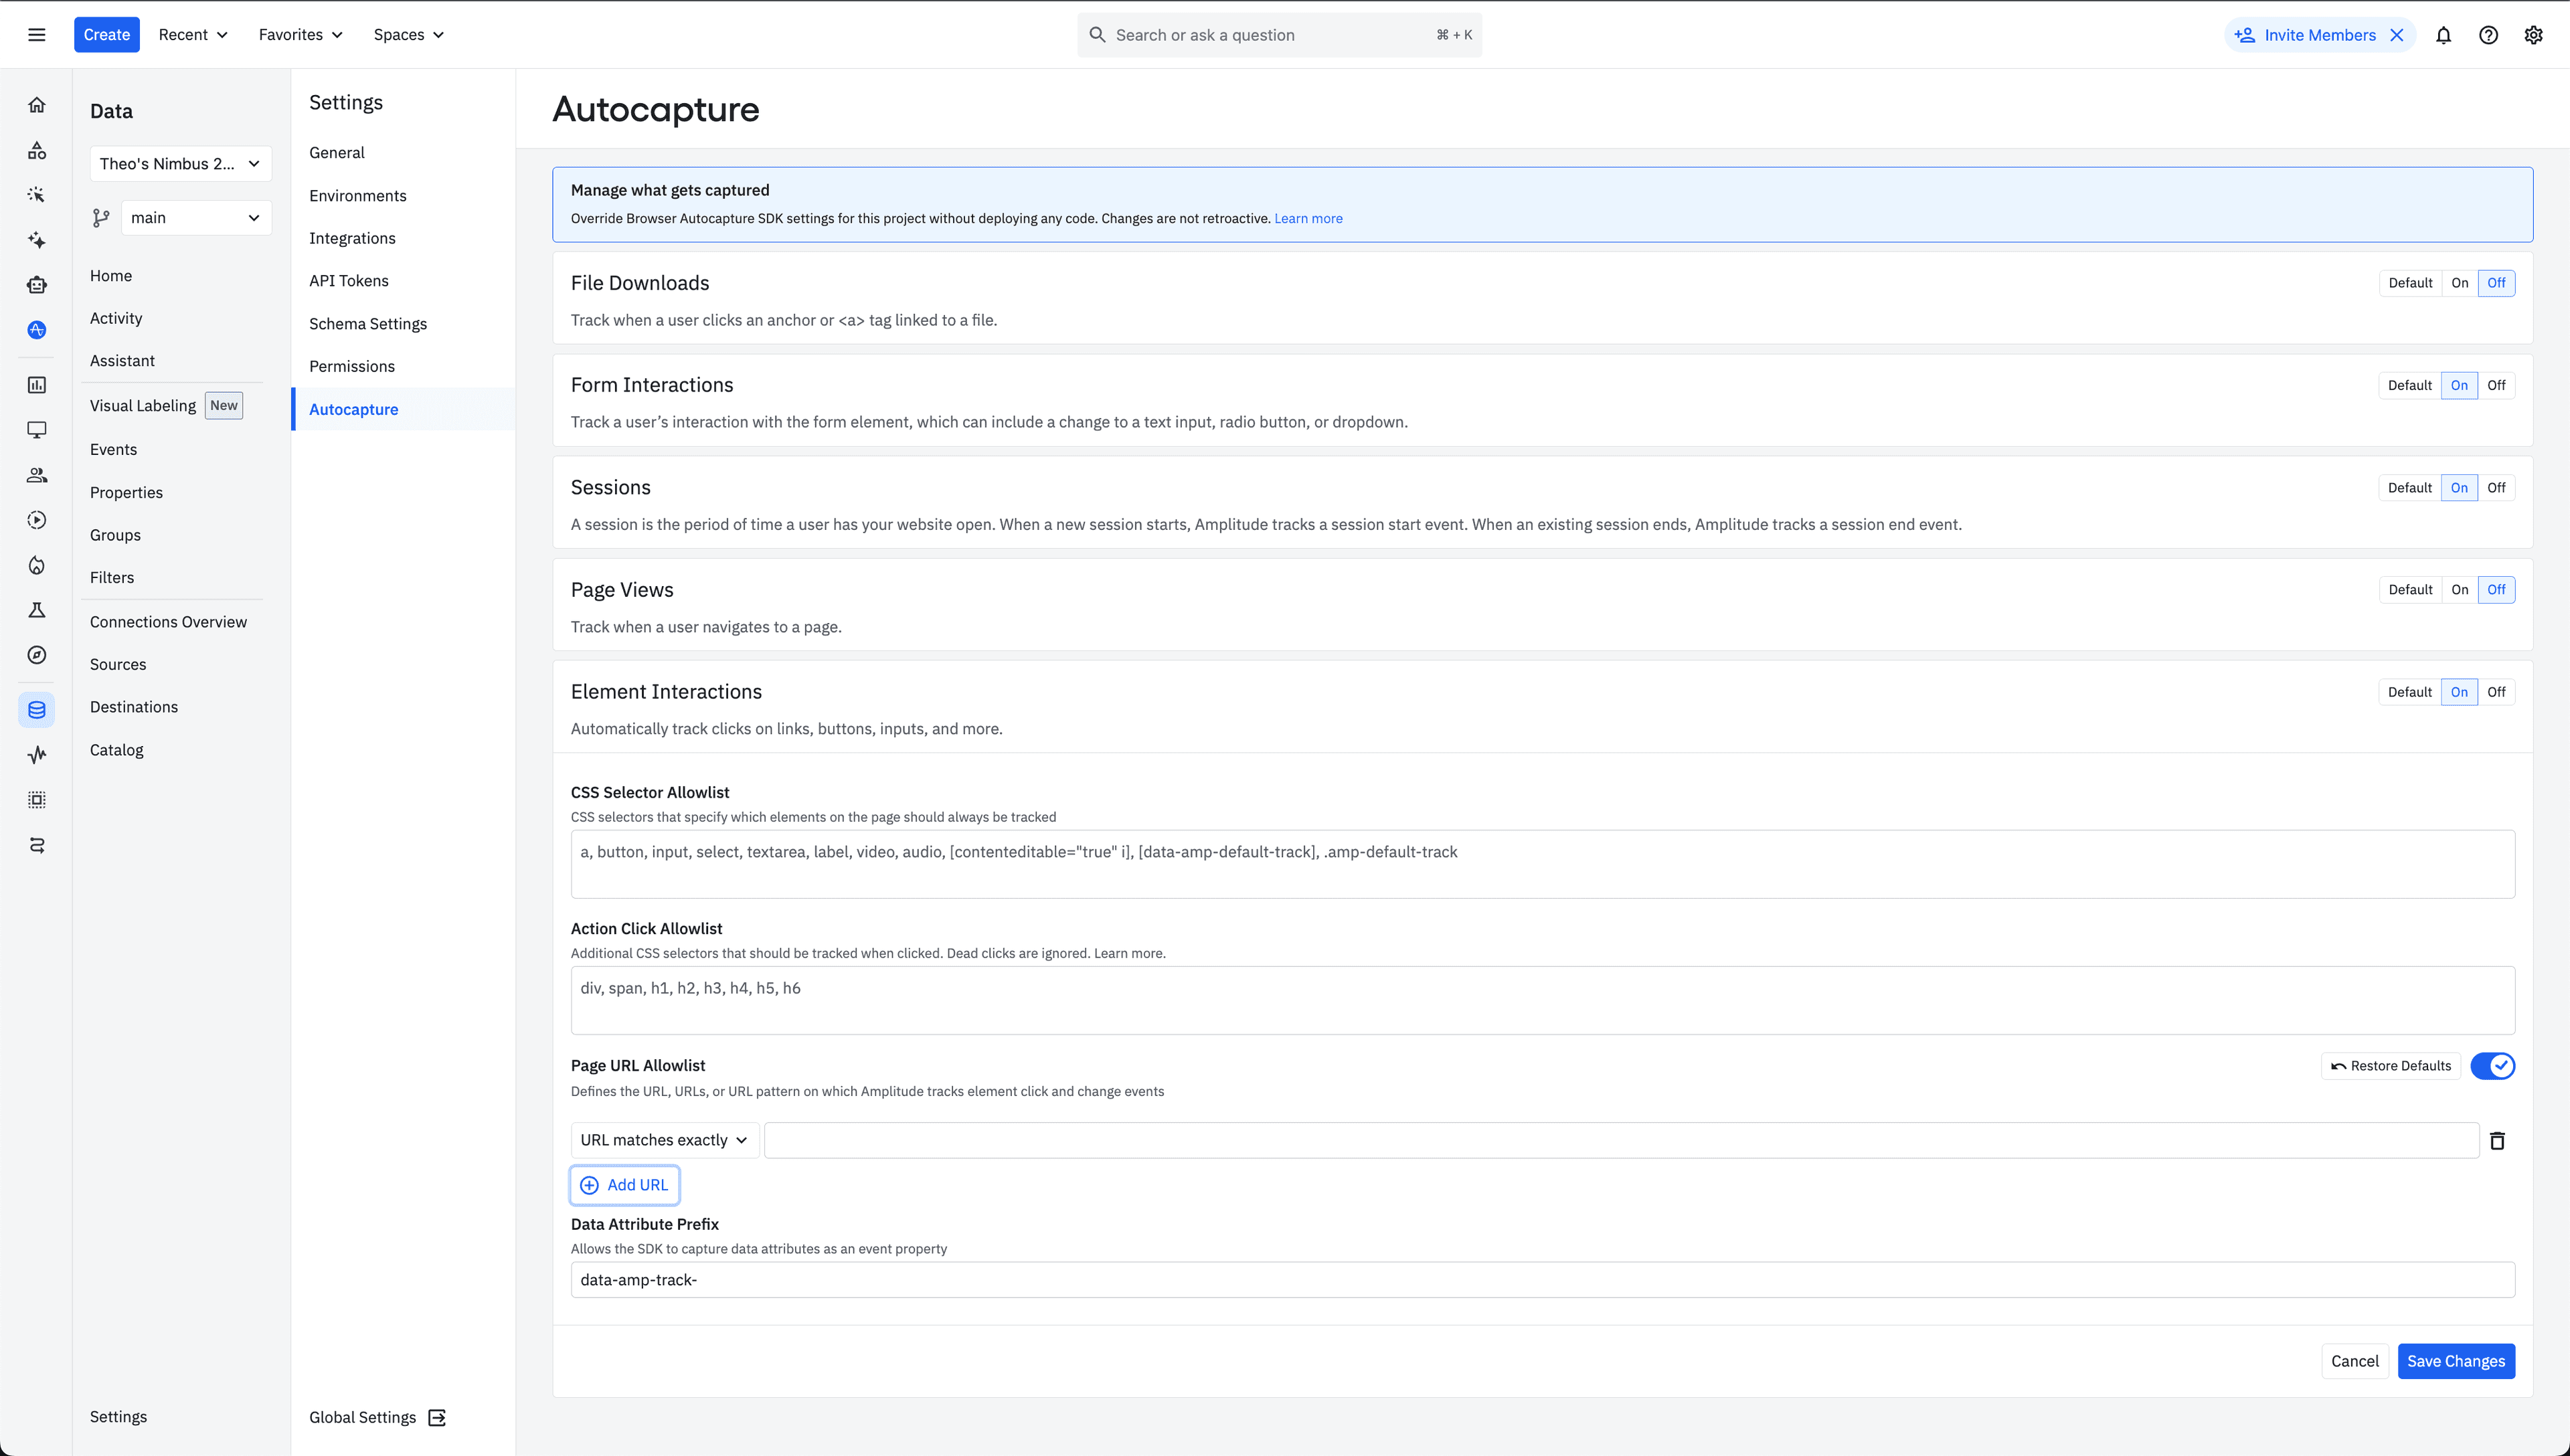This screenshot has width=2570, height=1456.
Task: Open the main branch dropdown
Action: click(x=195, y=218)
